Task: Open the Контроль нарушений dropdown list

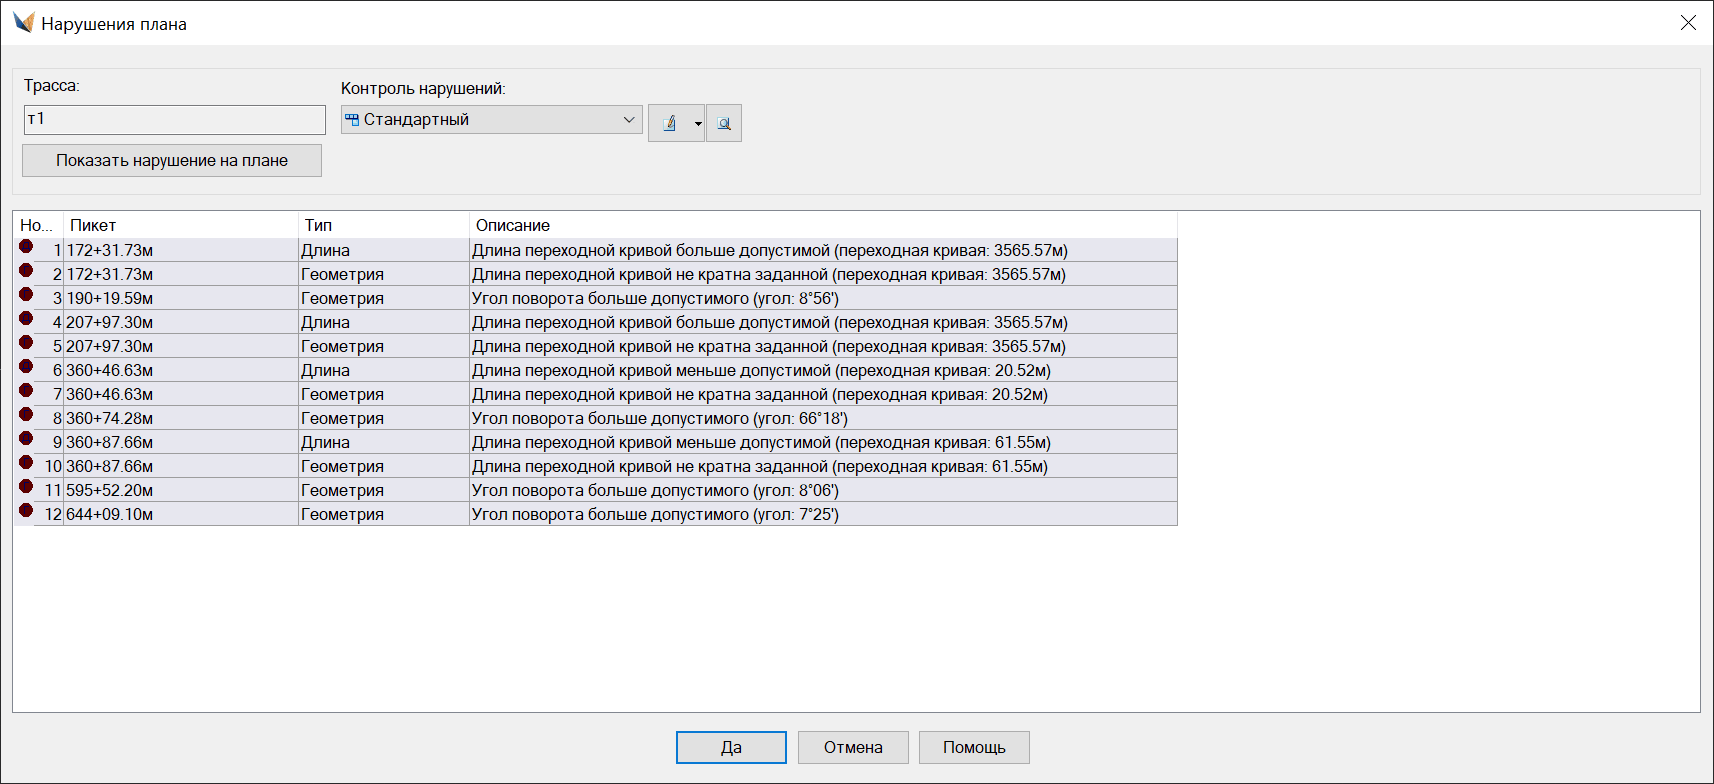Action: 629,120
